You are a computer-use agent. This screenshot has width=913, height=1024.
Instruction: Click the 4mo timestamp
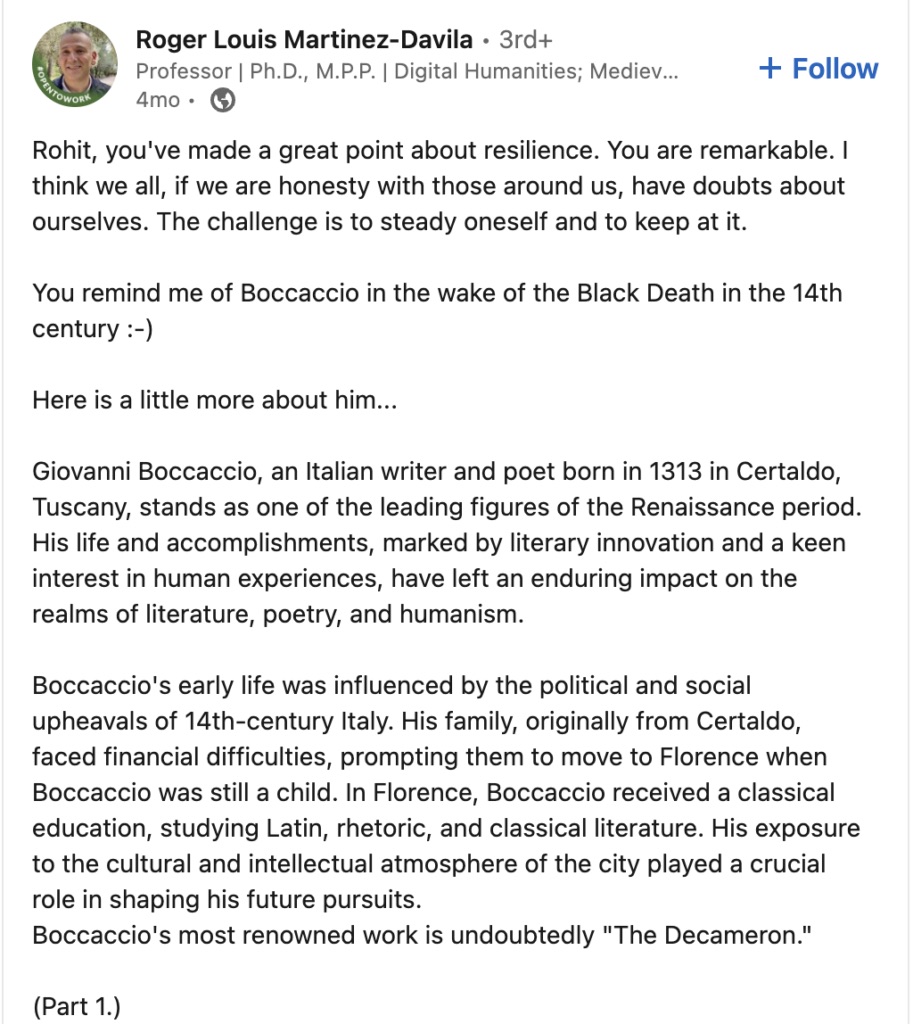point(157,100)
